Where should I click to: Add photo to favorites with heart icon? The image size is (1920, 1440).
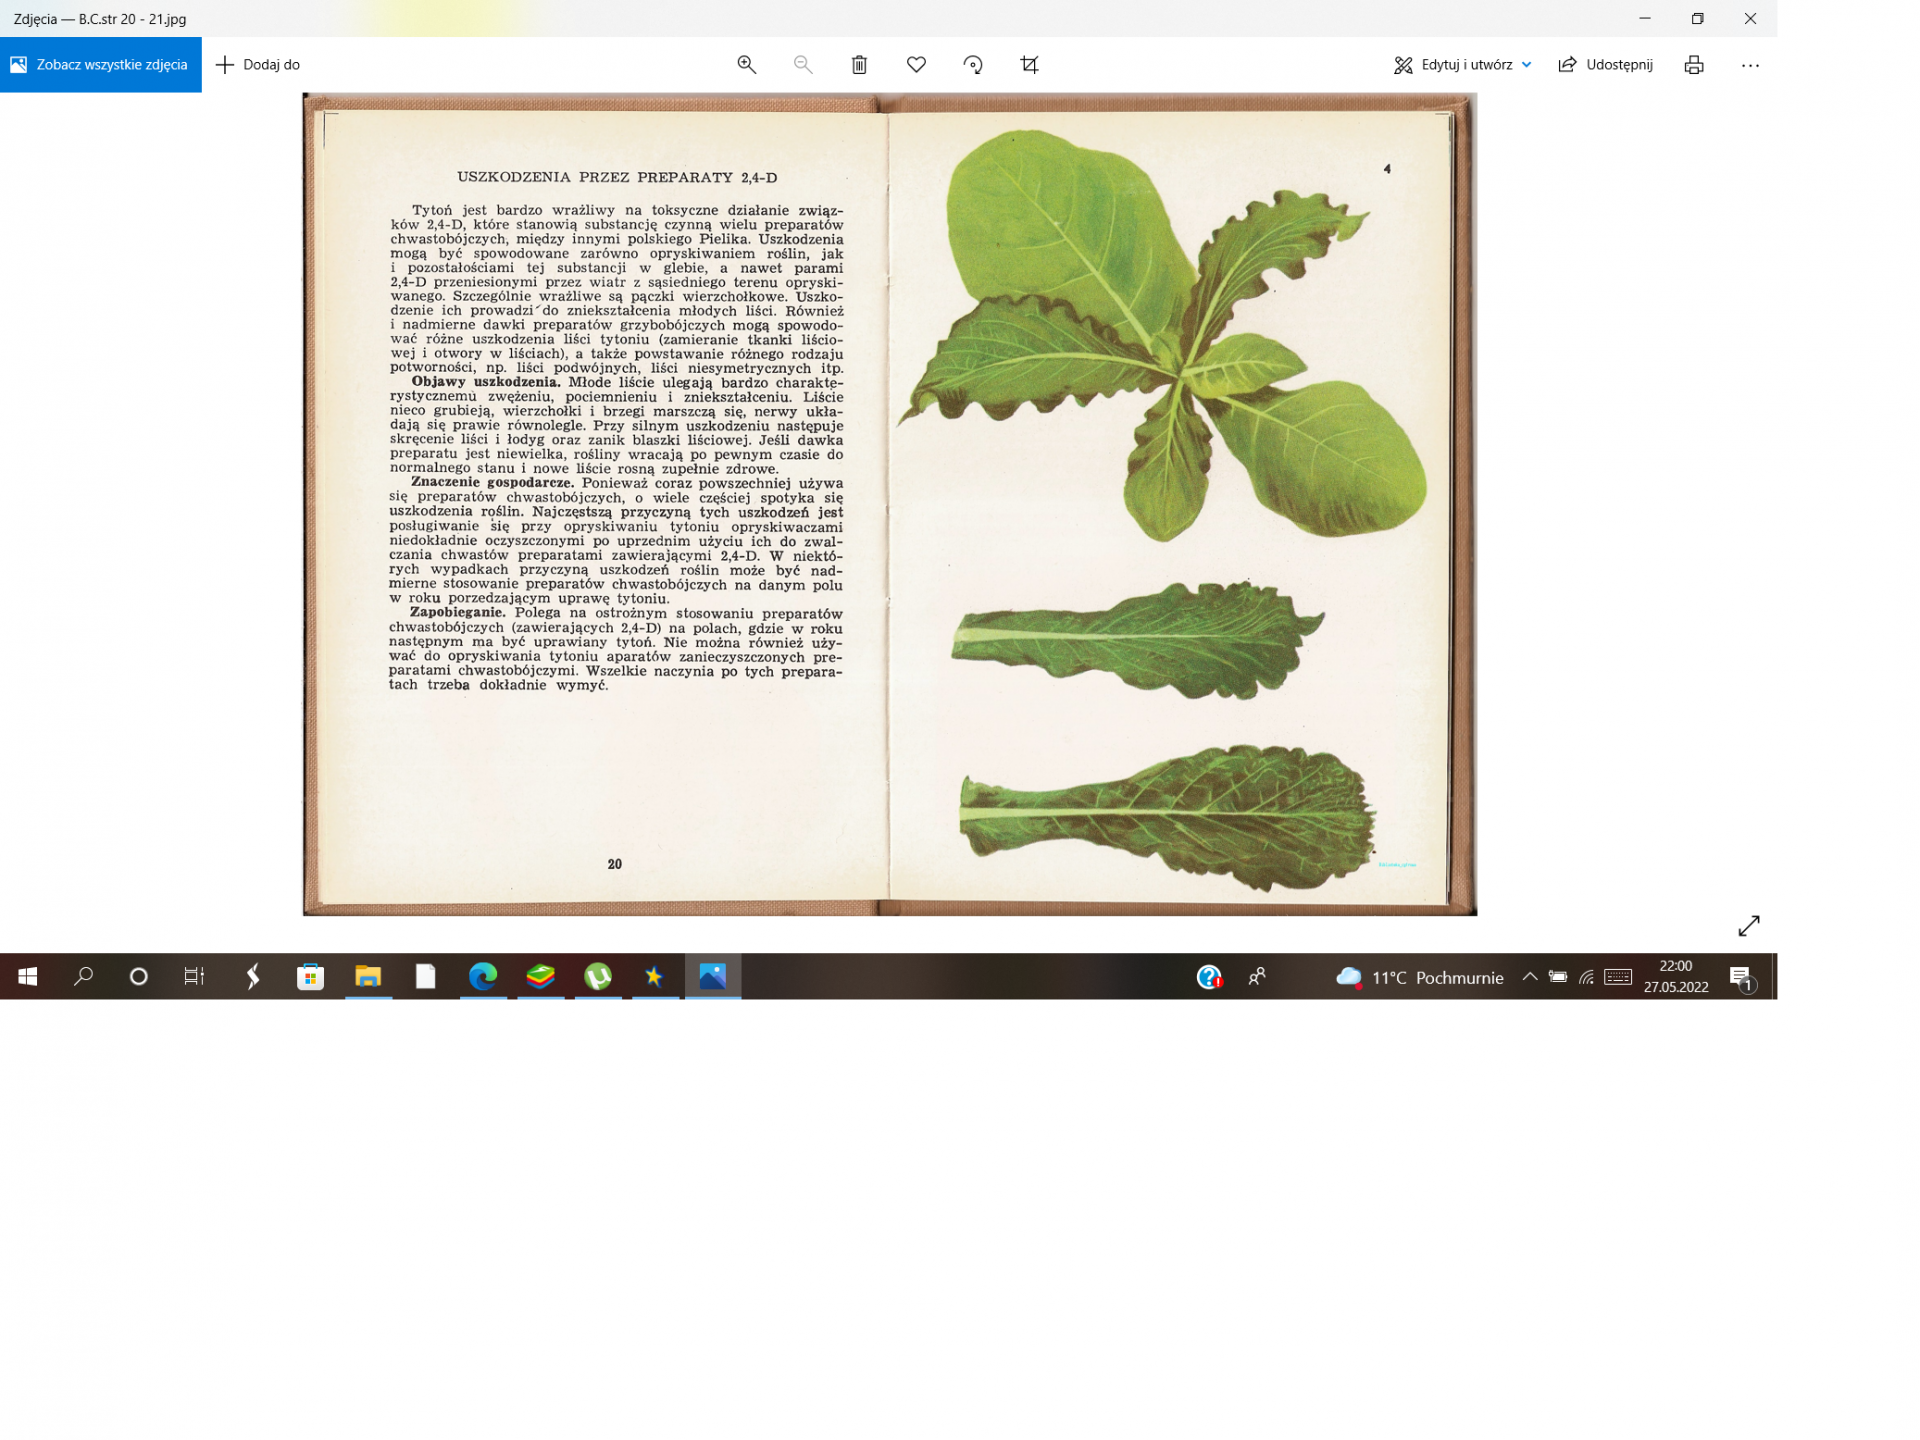pyautogui.click(x=916, y=65)
